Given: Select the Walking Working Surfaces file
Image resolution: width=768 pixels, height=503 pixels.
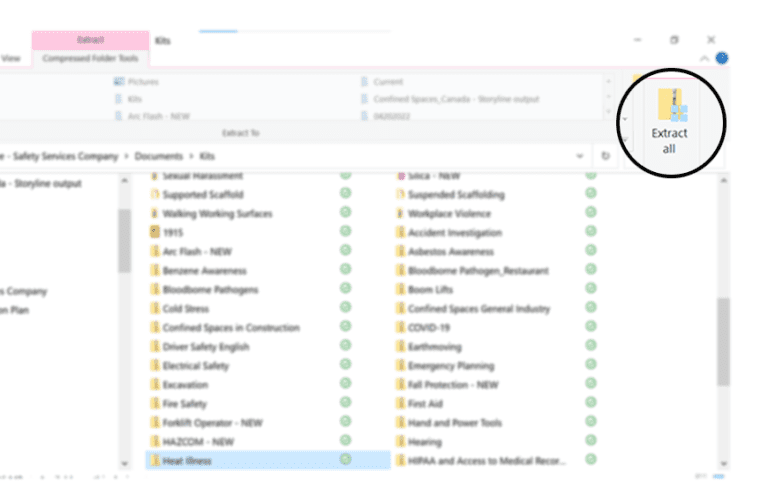Looking at the screenshot, I should click(216, 214).
